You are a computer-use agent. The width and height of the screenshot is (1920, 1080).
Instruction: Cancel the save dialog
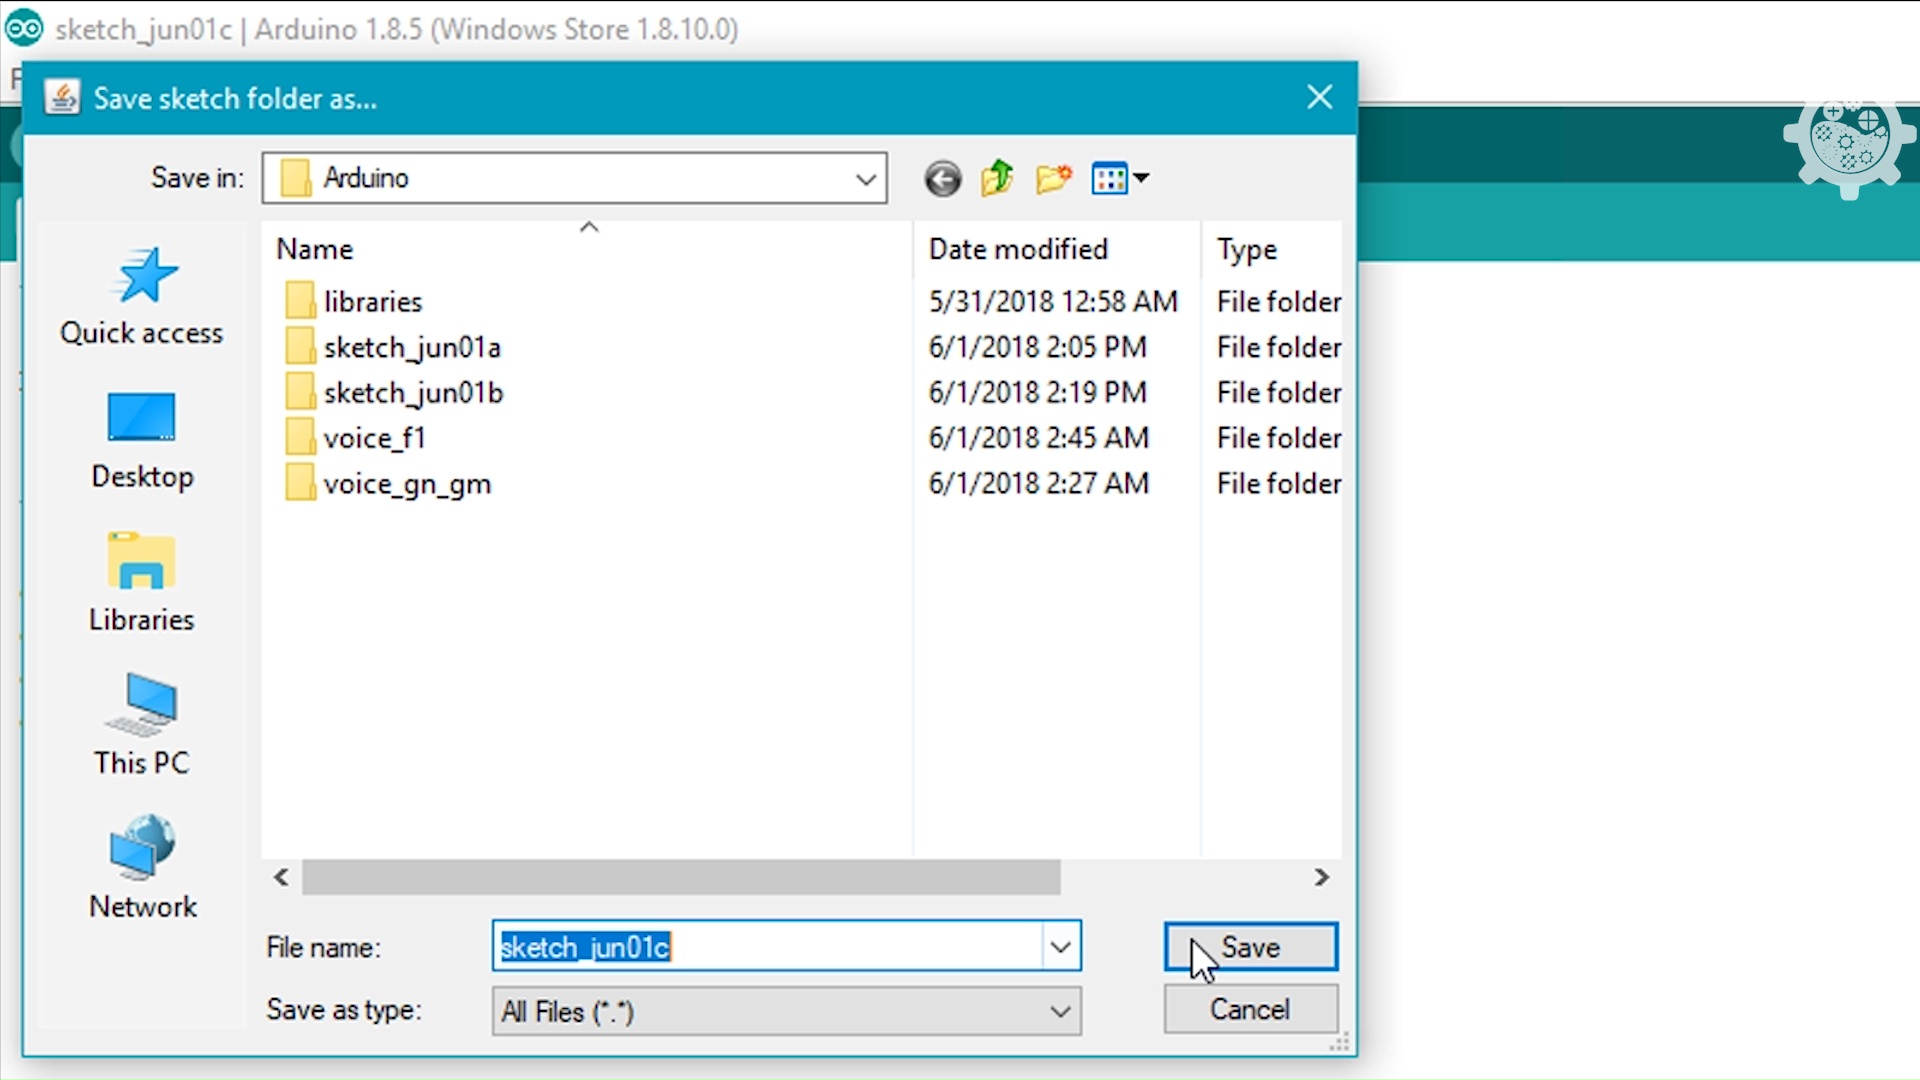click(1250, 1009)
